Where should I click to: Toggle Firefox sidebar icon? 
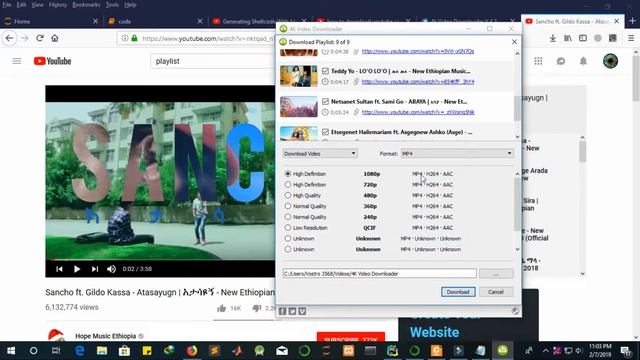point(583,38)
